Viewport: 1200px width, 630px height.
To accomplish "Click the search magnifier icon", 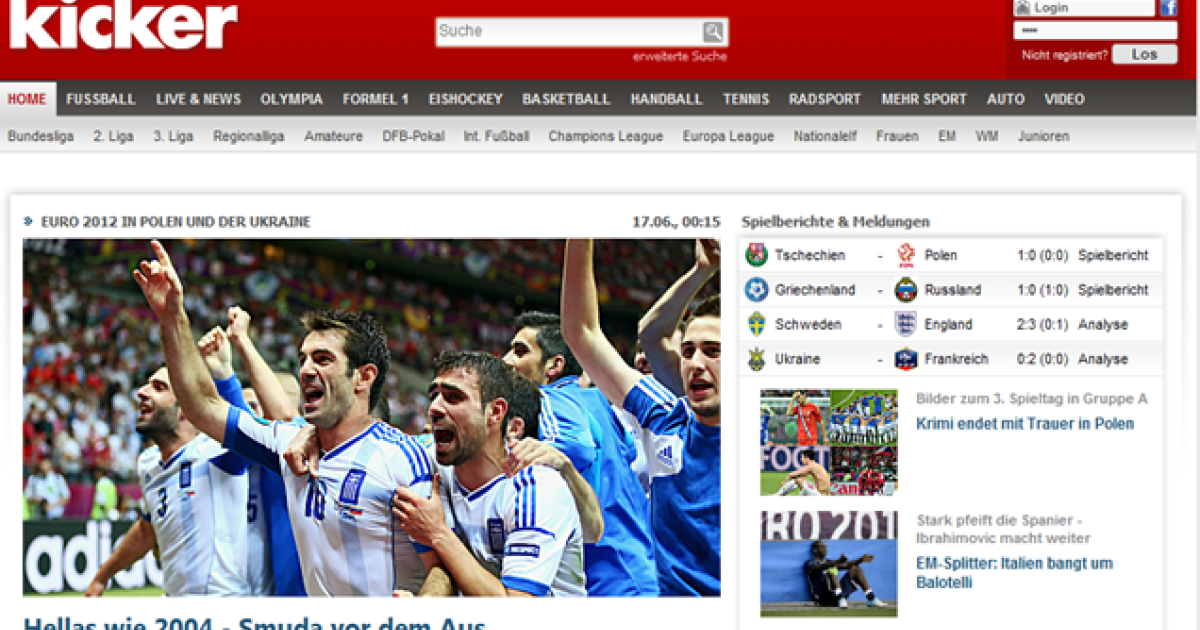I will (712, 32).
